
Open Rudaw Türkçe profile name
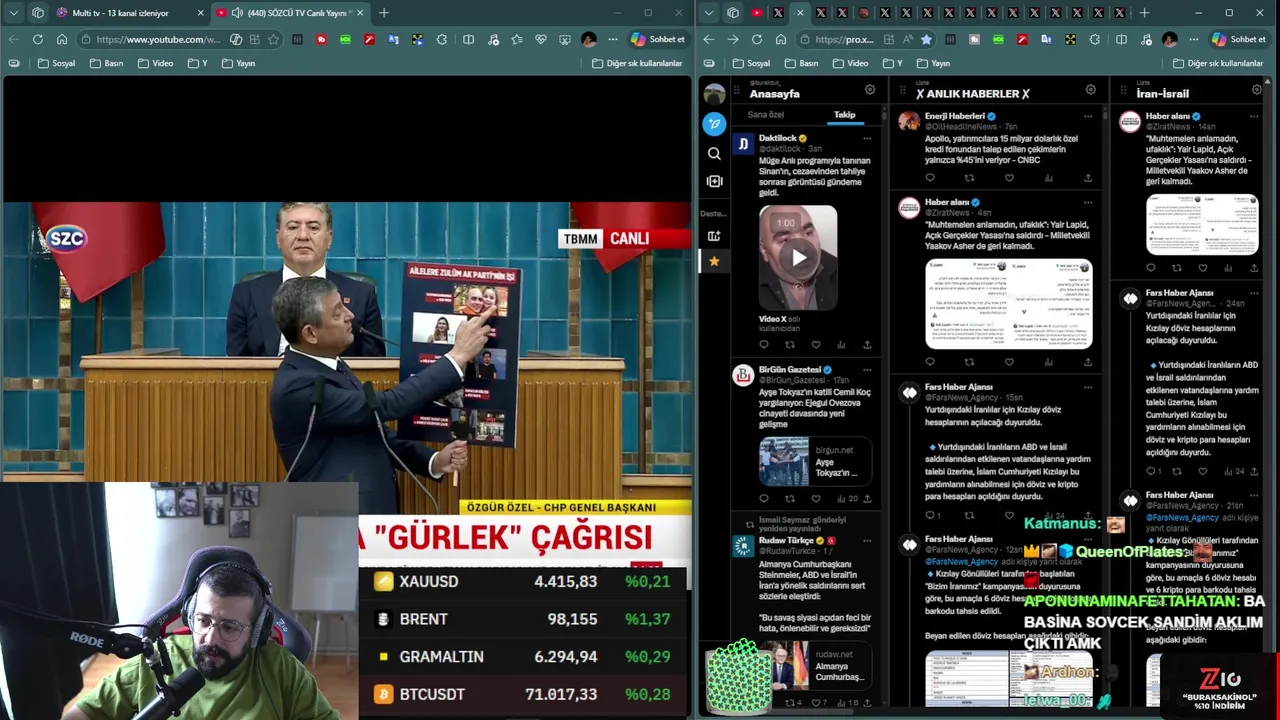point(786,540)
